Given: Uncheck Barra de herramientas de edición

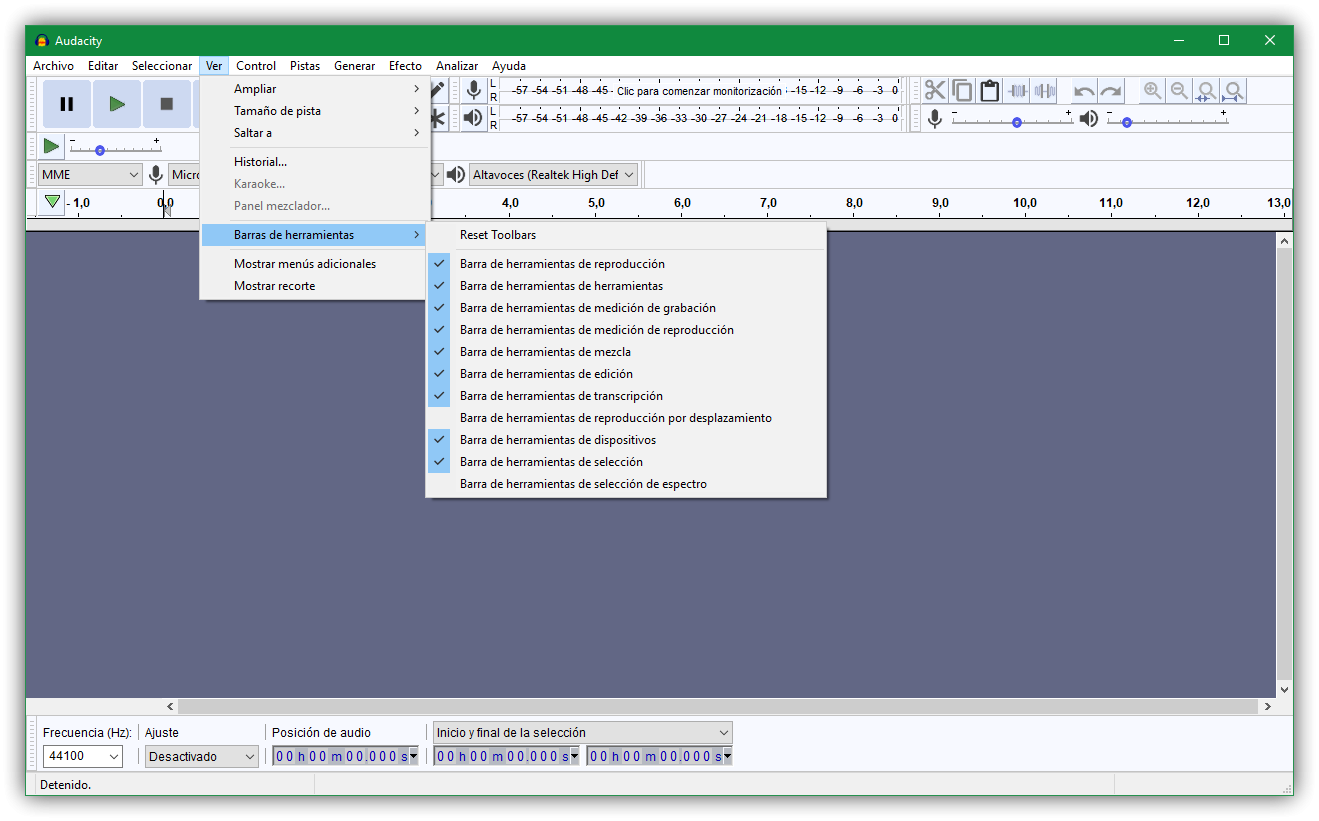Looking at the screenshot, I should point(626,374).
